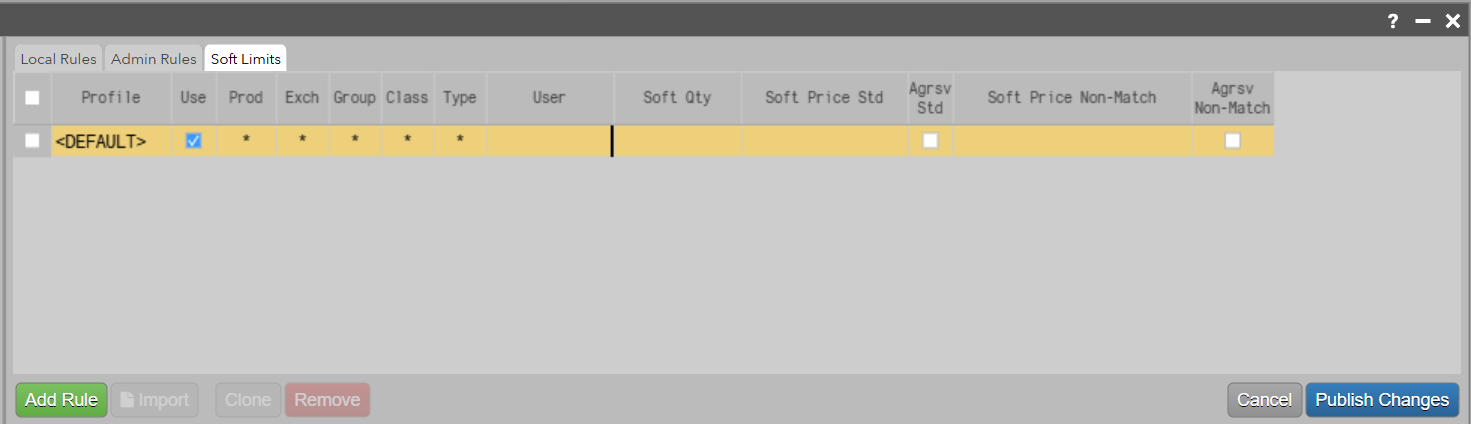Open the help question mark icon

pyautogui.click(x=1393, y=21)
